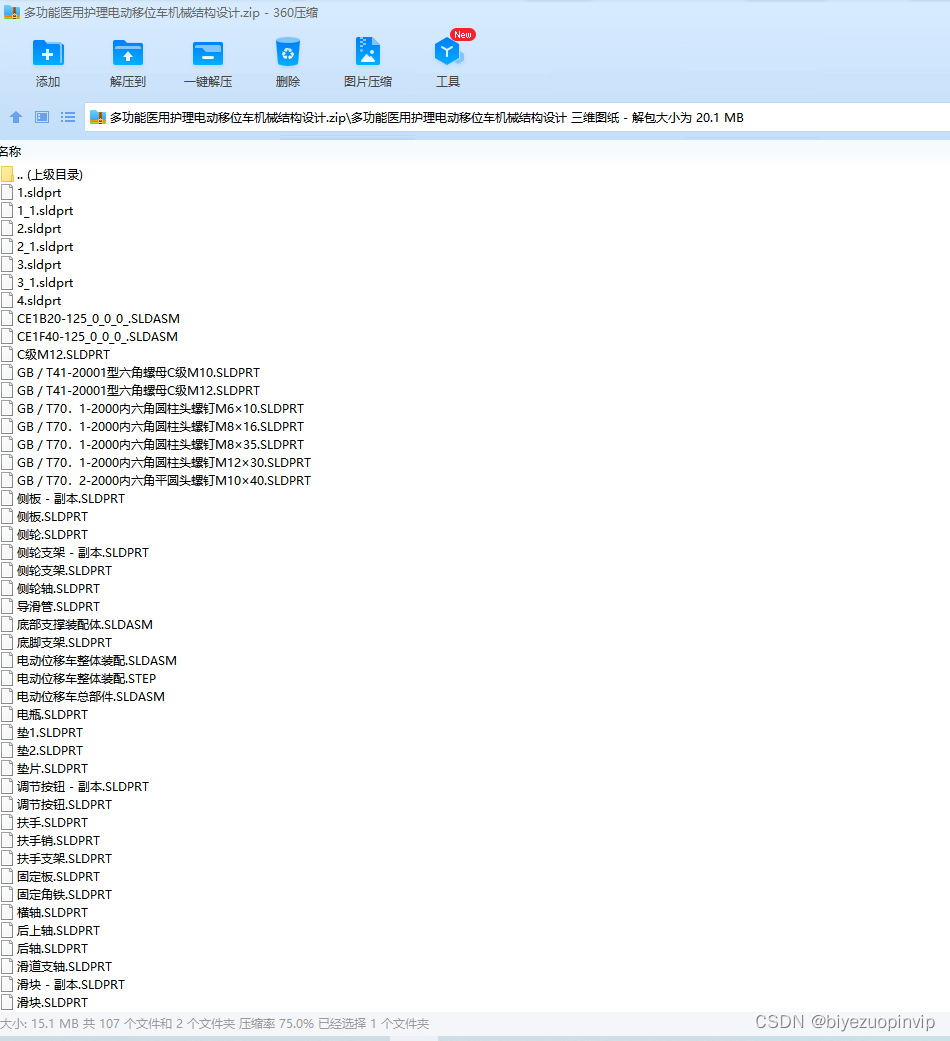Click the 360压缩 app icon in title bar

tap(11, 12)
